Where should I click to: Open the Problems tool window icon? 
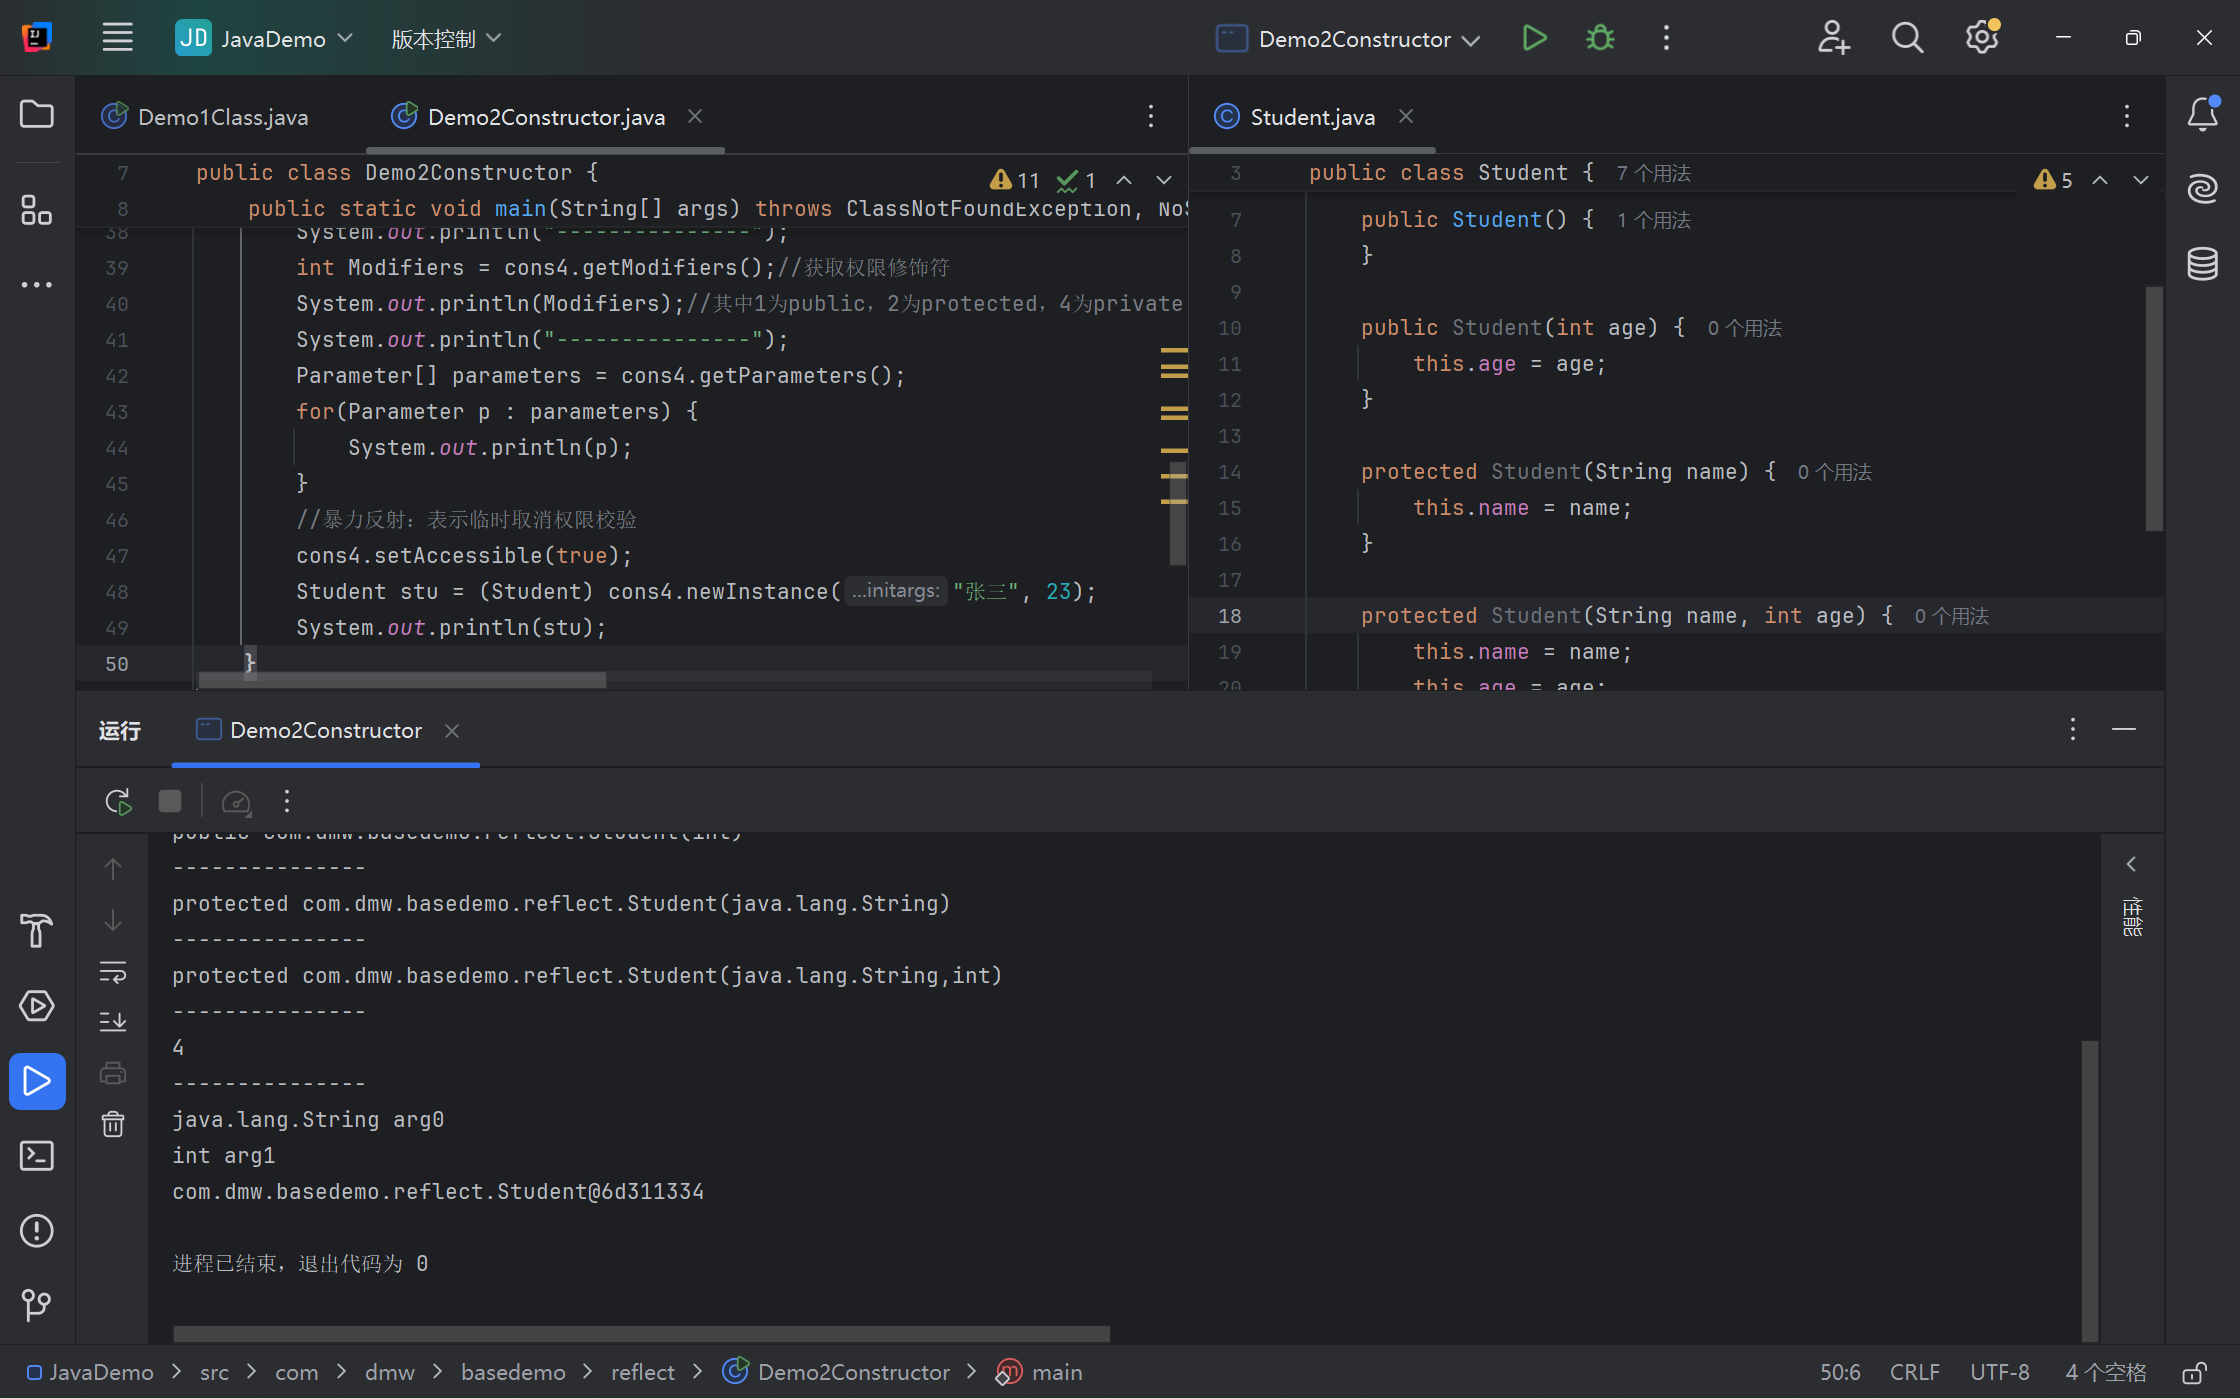[37, 1231]
